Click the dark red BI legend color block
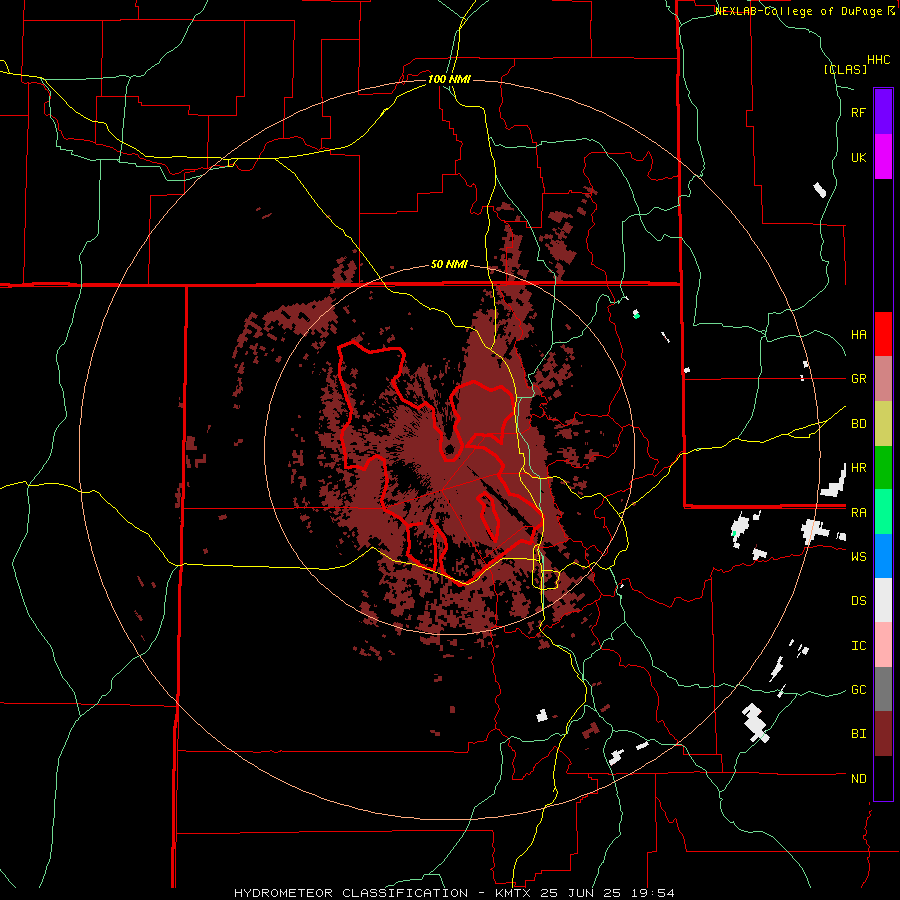The height and width of the screenshot is (900, 900). [x=883, y=734]
